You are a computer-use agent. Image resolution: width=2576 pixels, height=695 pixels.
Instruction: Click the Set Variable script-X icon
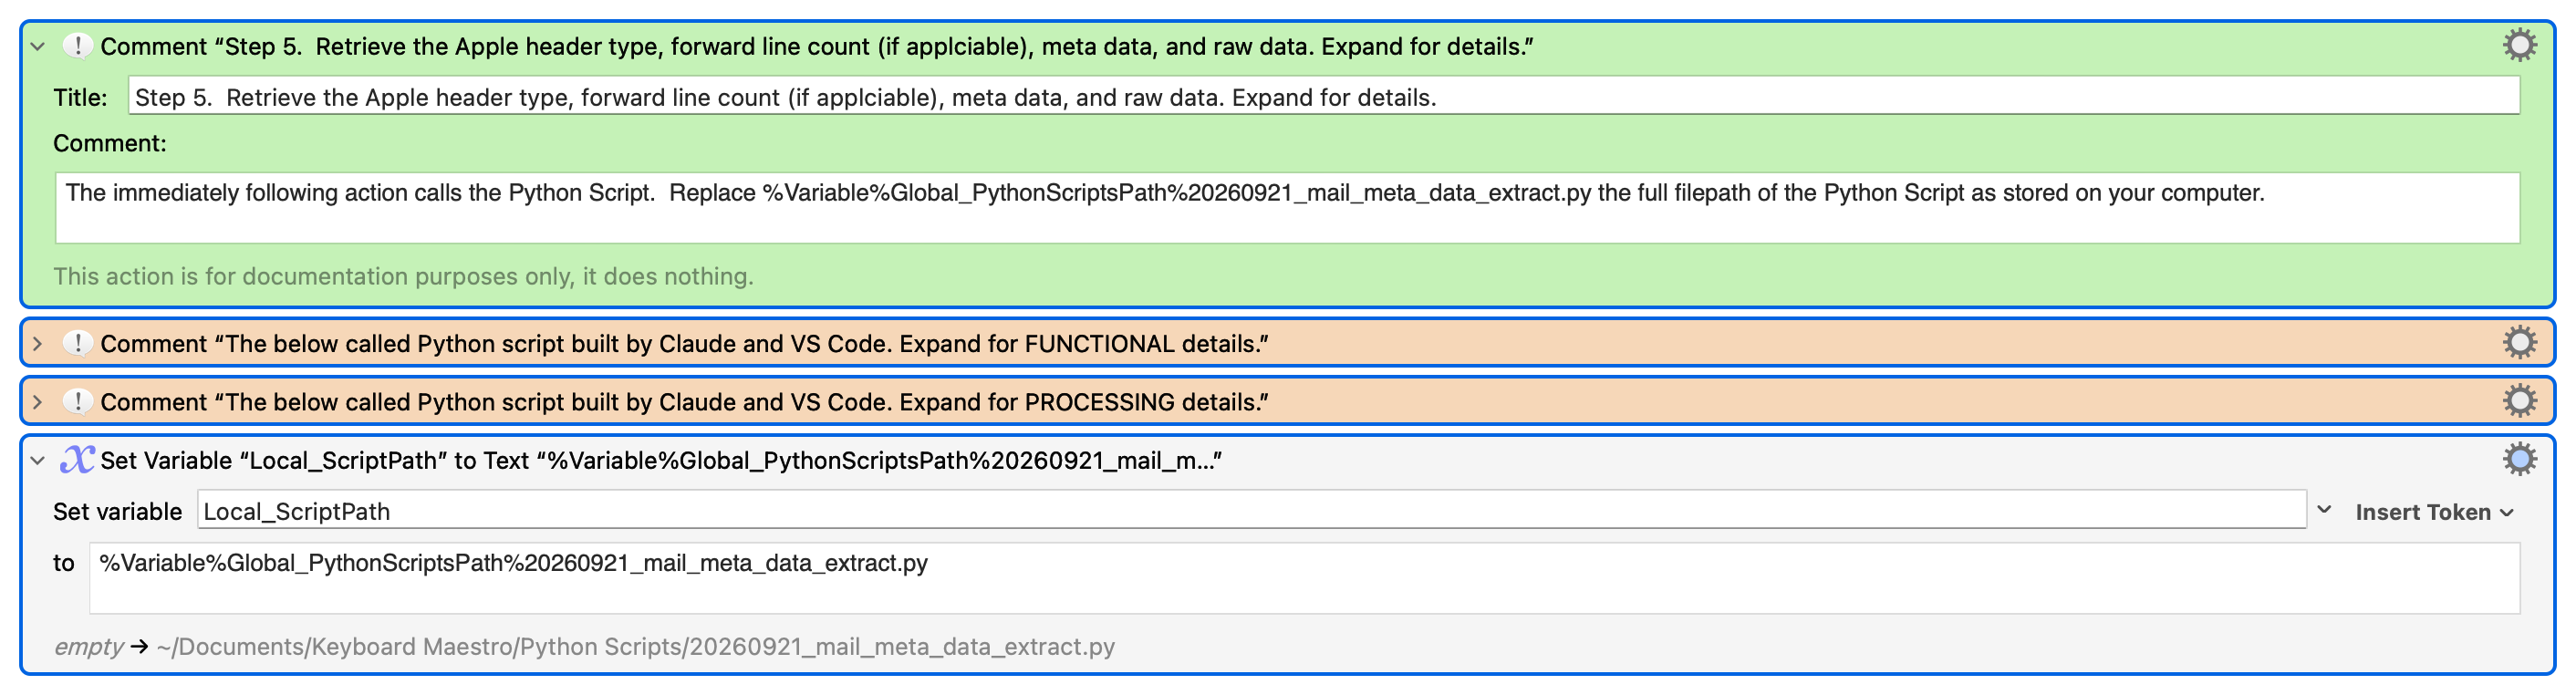click(77, 459)
